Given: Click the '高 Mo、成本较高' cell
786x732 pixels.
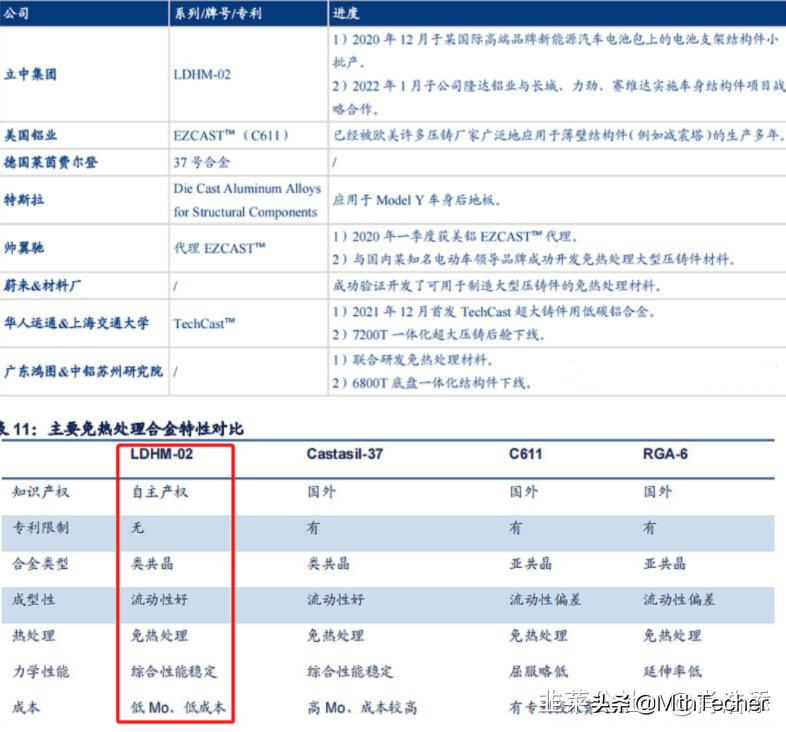Looking at the screenshot, I should click(x=362, y=707).
